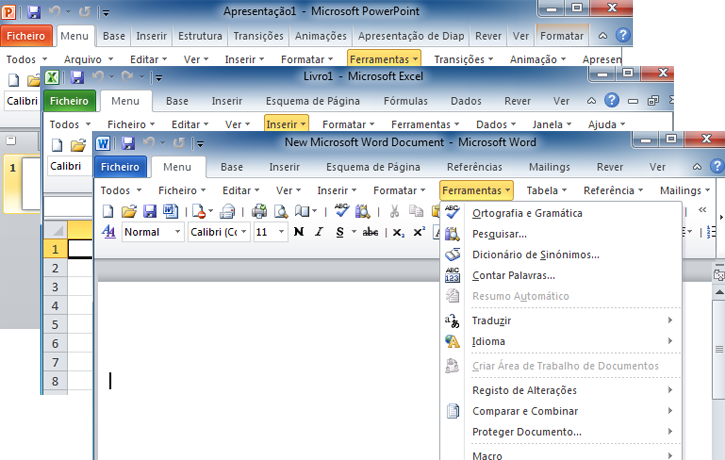The image size is (725, 460).
Task: Open Excel Dados menu dropdown
Action: 496,124
